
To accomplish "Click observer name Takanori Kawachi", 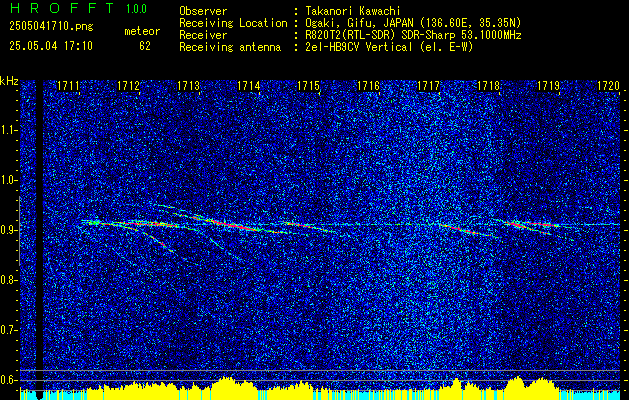I will tap(353, 11).
